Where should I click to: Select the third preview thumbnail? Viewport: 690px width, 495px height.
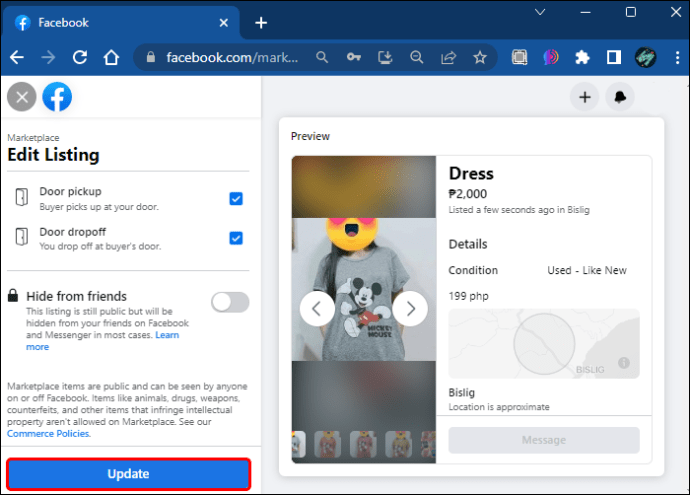click(x=363, y=444)
